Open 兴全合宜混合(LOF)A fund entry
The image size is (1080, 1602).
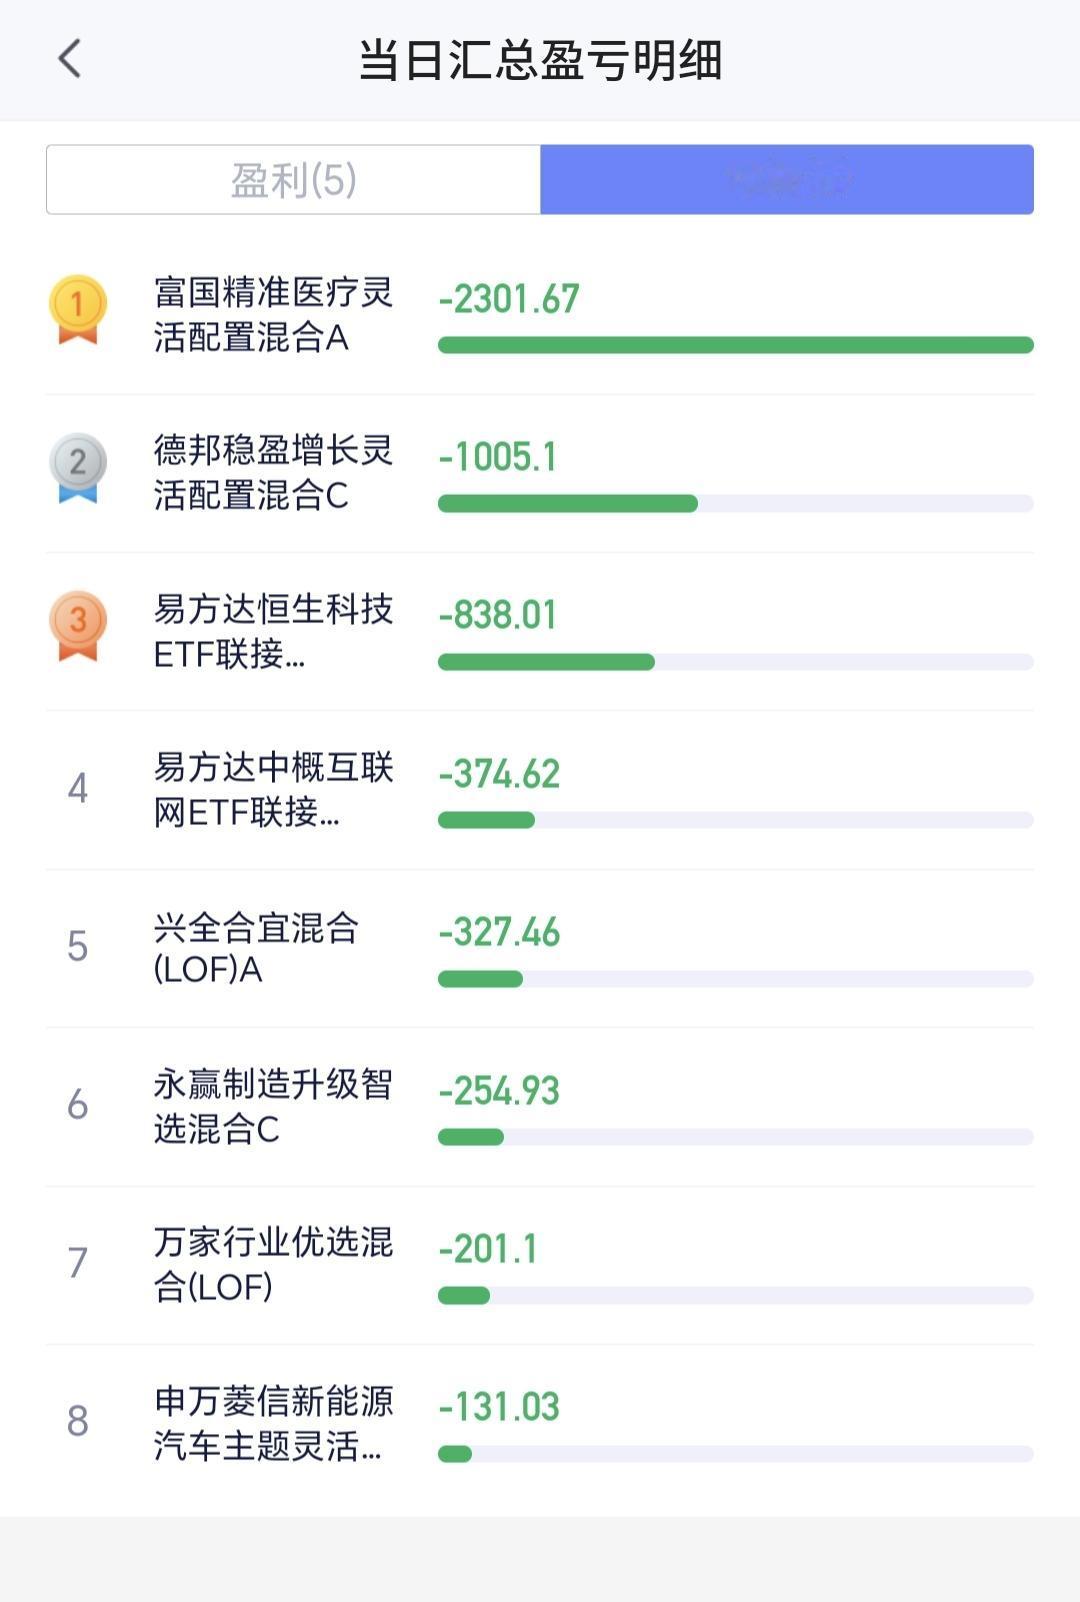click(540, 948)
